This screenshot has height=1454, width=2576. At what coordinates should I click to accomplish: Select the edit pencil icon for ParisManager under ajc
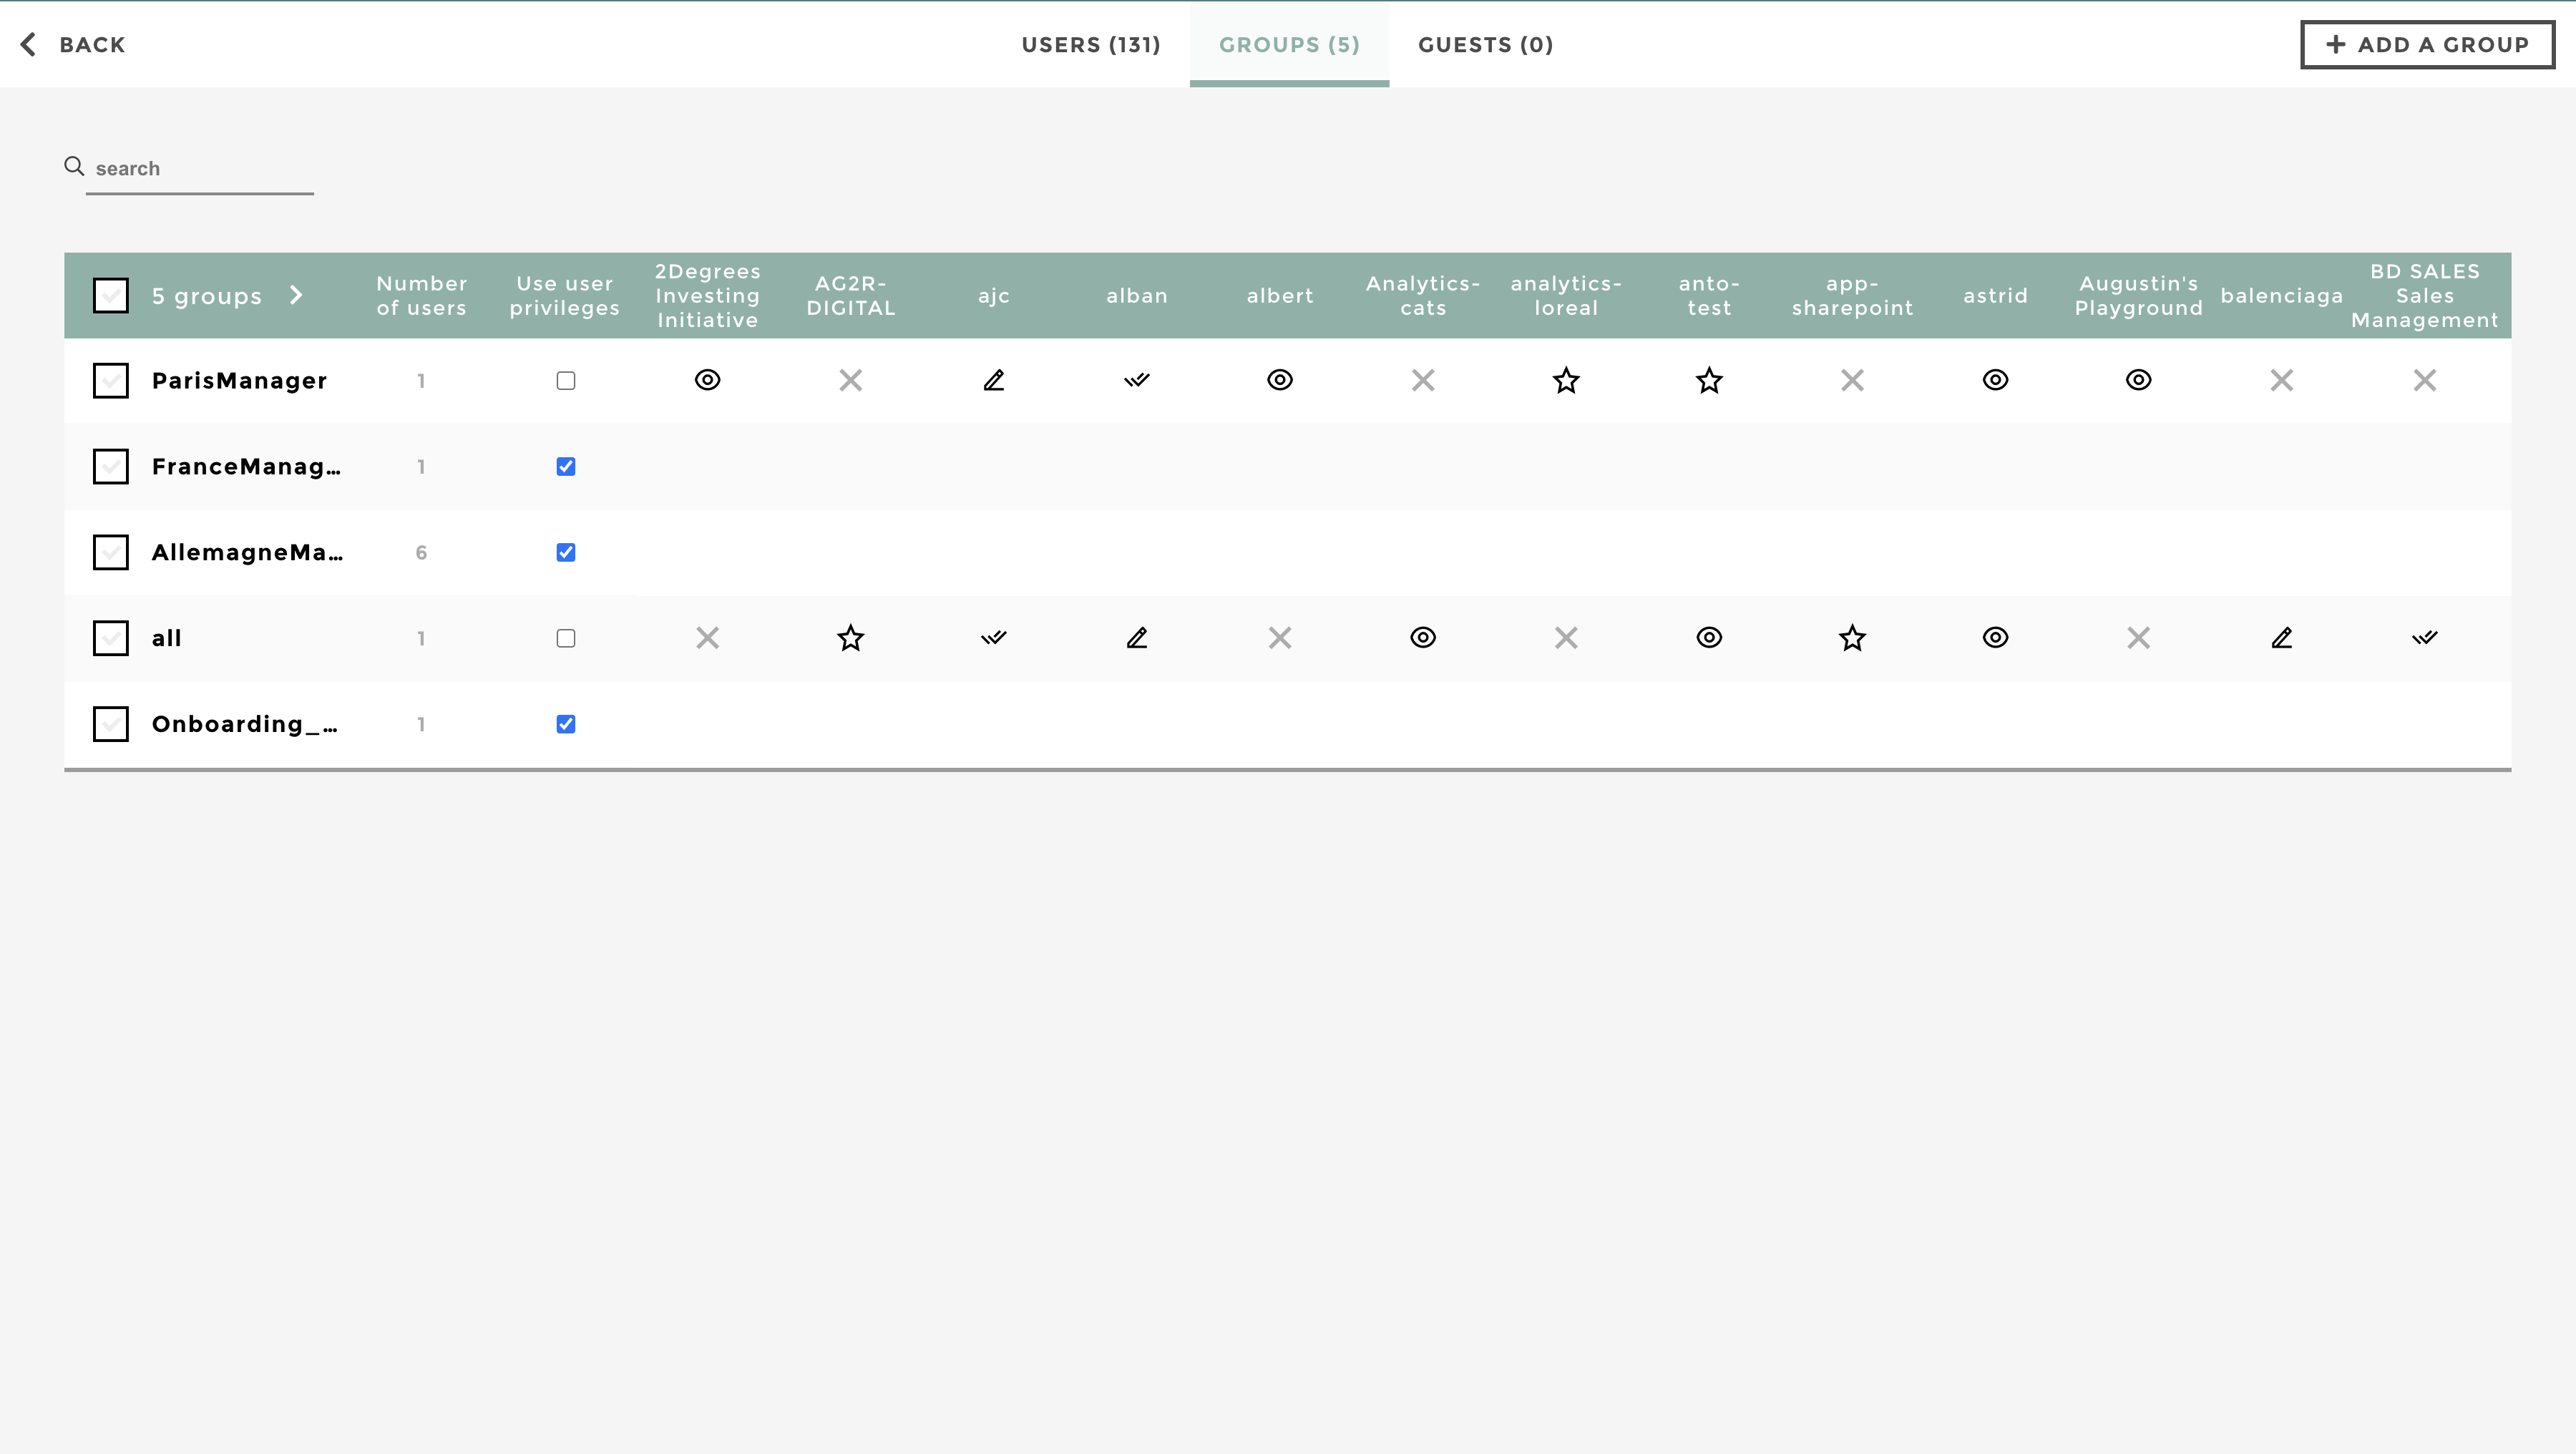[x=993, y=380]
